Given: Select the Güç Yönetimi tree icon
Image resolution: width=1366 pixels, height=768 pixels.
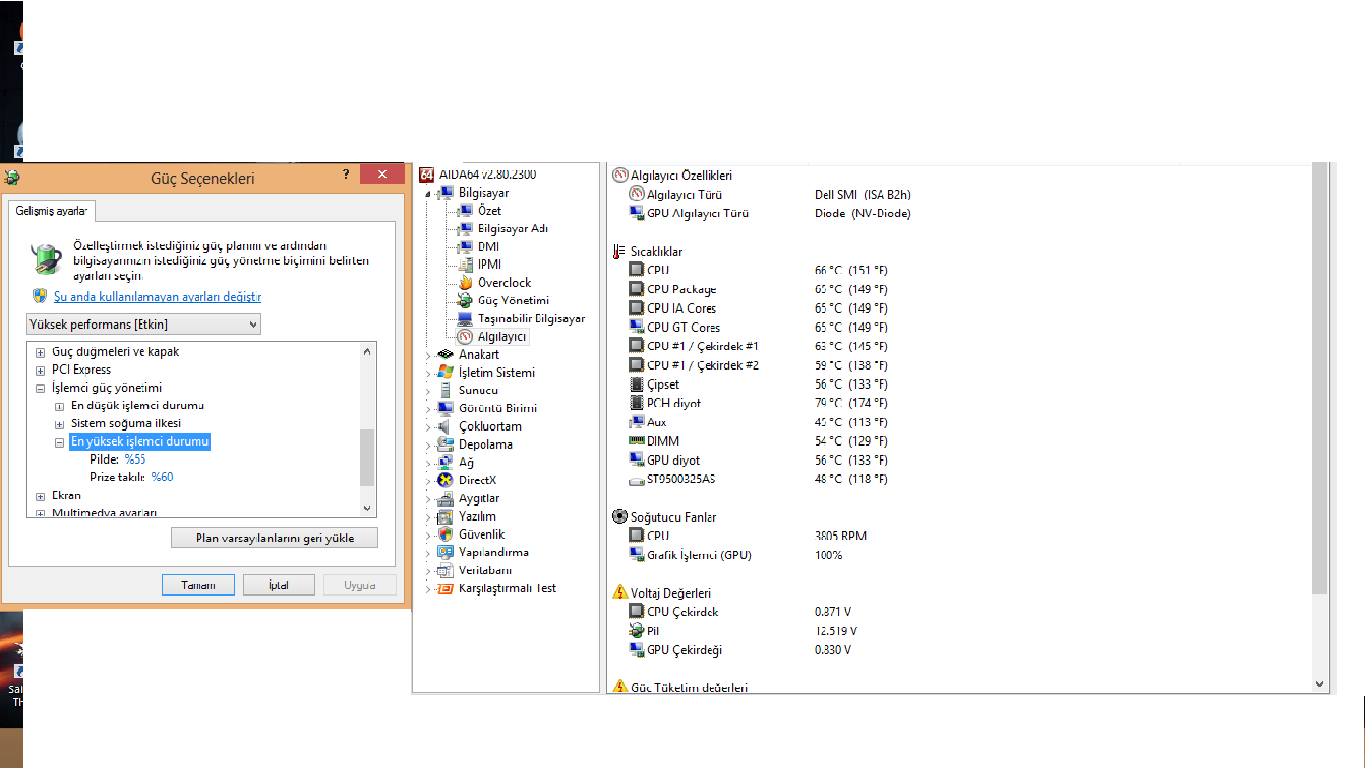Looking at the screenshot, I should coord(465,301).
